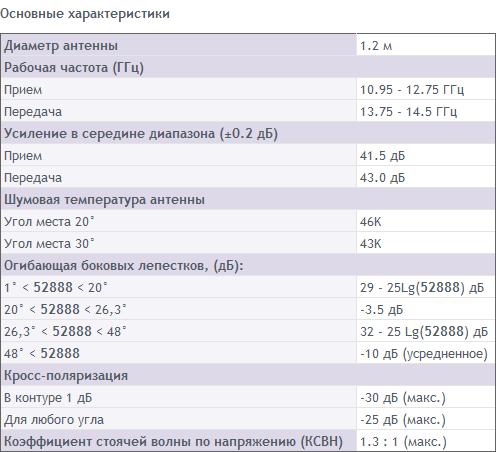The width and height of the screenshot is (496, 452).
Task: Select the 'Диаметр антенны' row label
Action: (61, 46)
